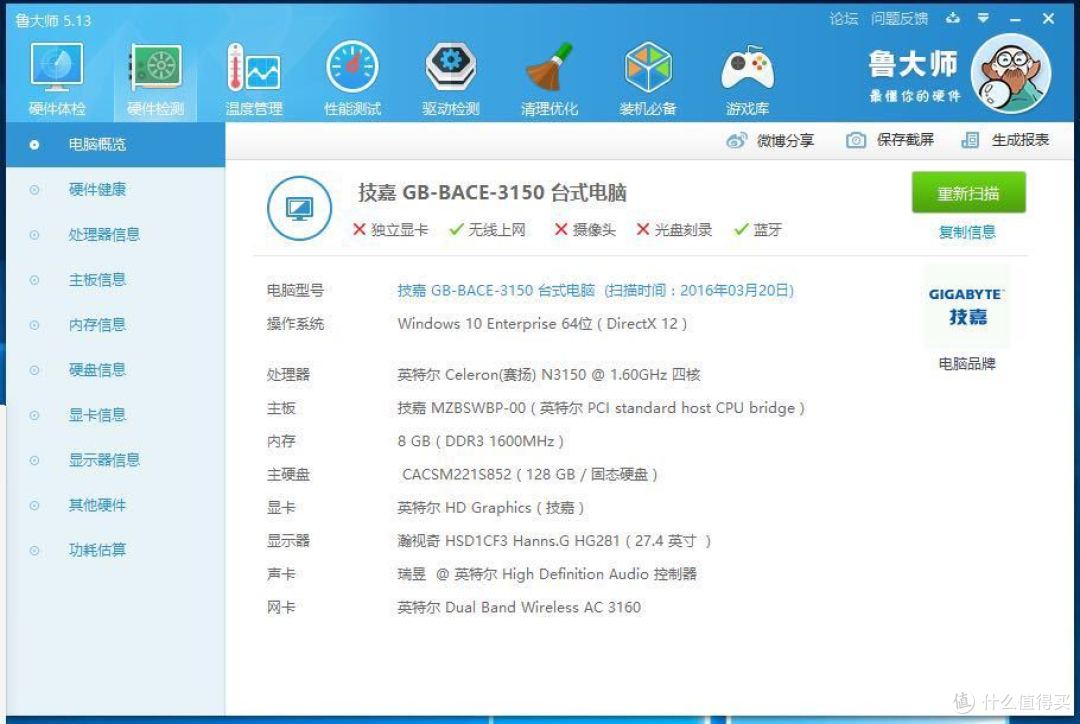Click the Hanns.G HG281 monitor text

[x=554, y=541]
